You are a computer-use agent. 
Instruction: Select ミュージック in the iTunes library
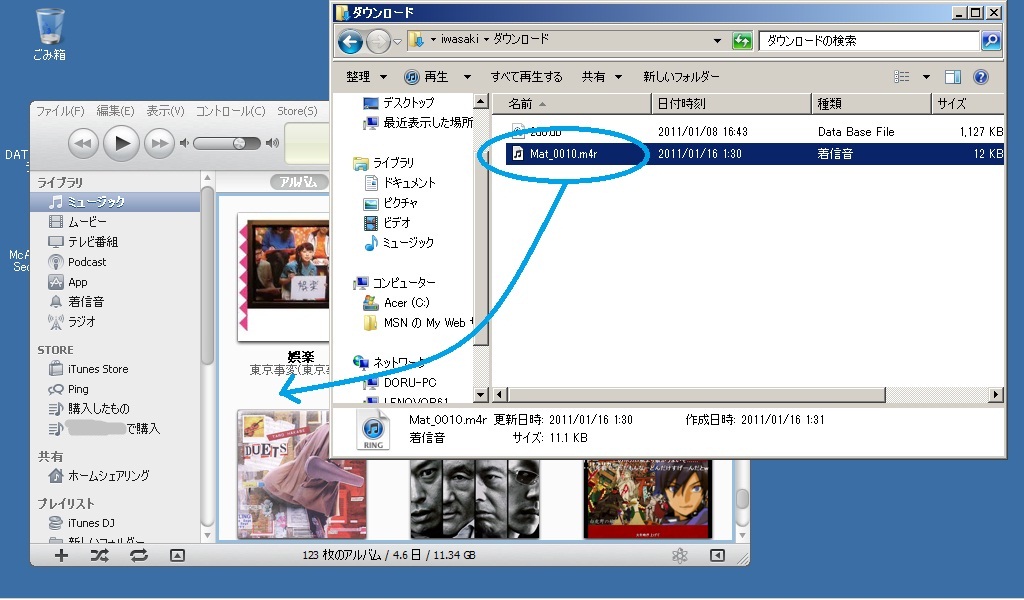(115, 202)
